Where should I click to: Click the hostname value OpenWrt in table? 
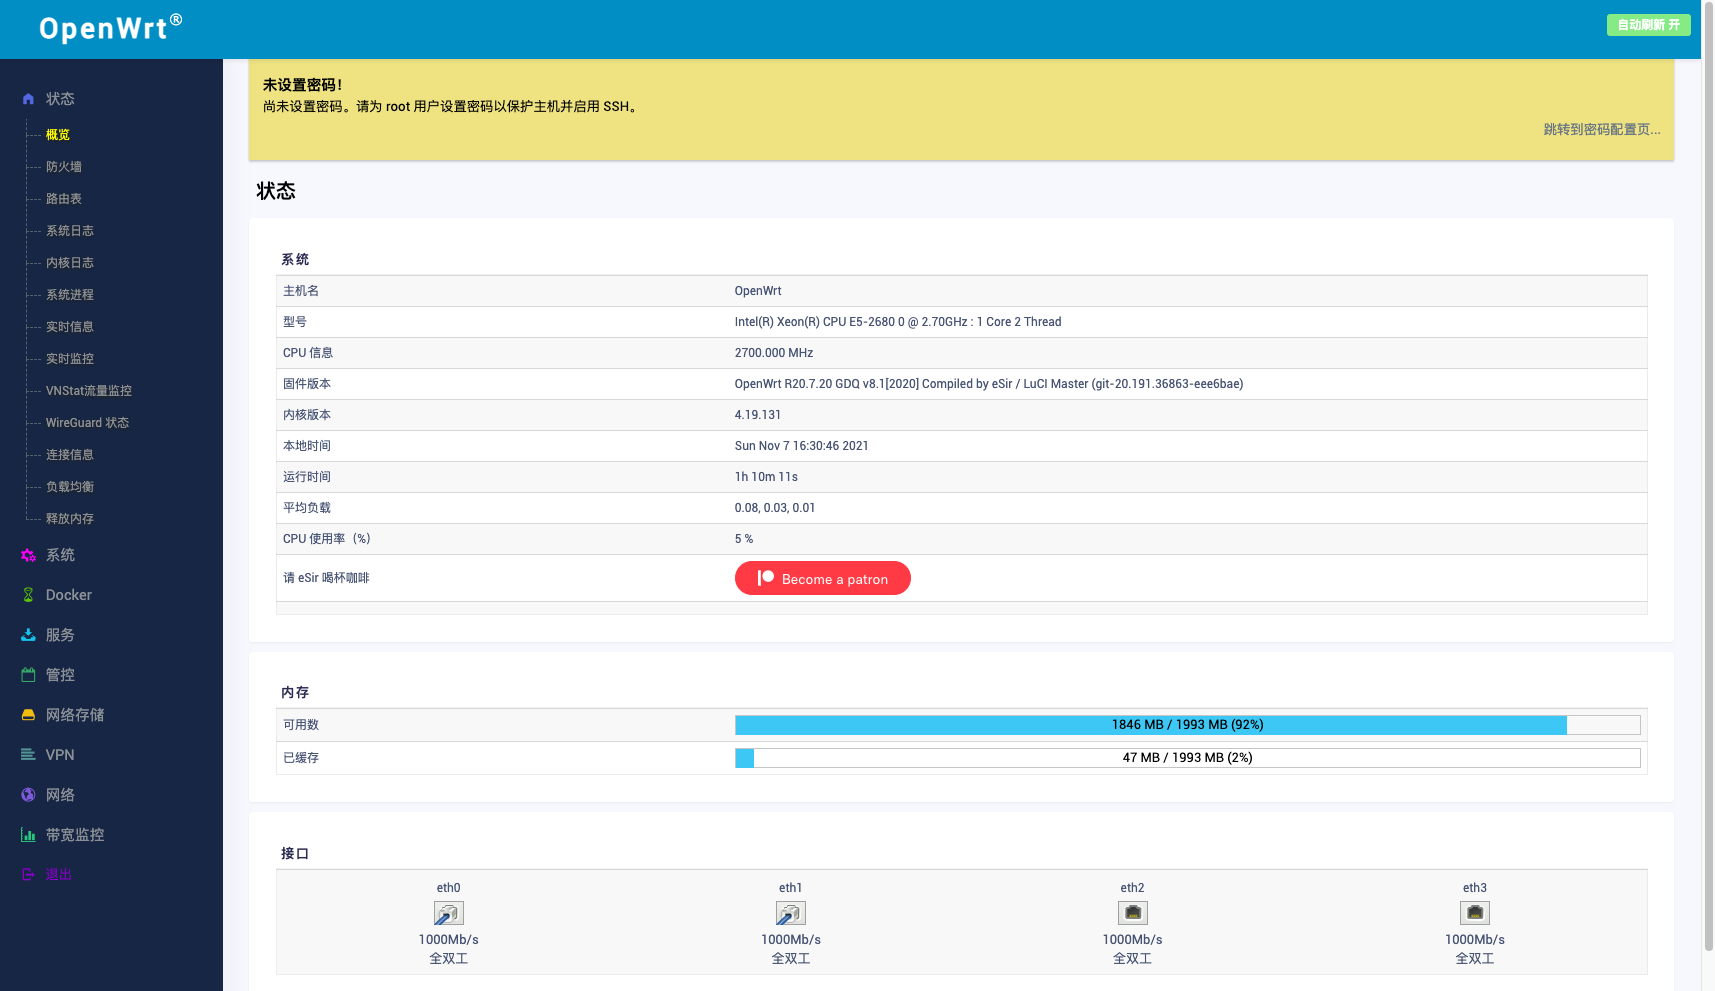[758, 291]
